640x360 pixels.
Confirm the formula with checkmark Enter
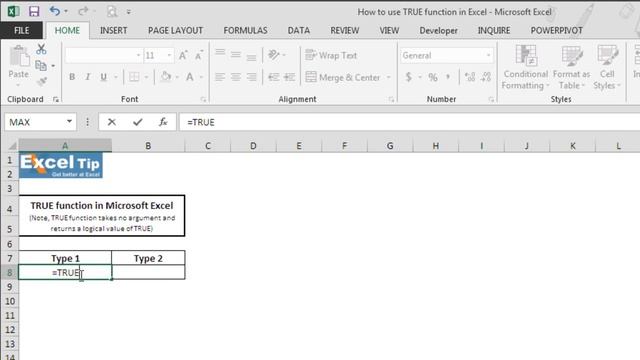[138, 122]
